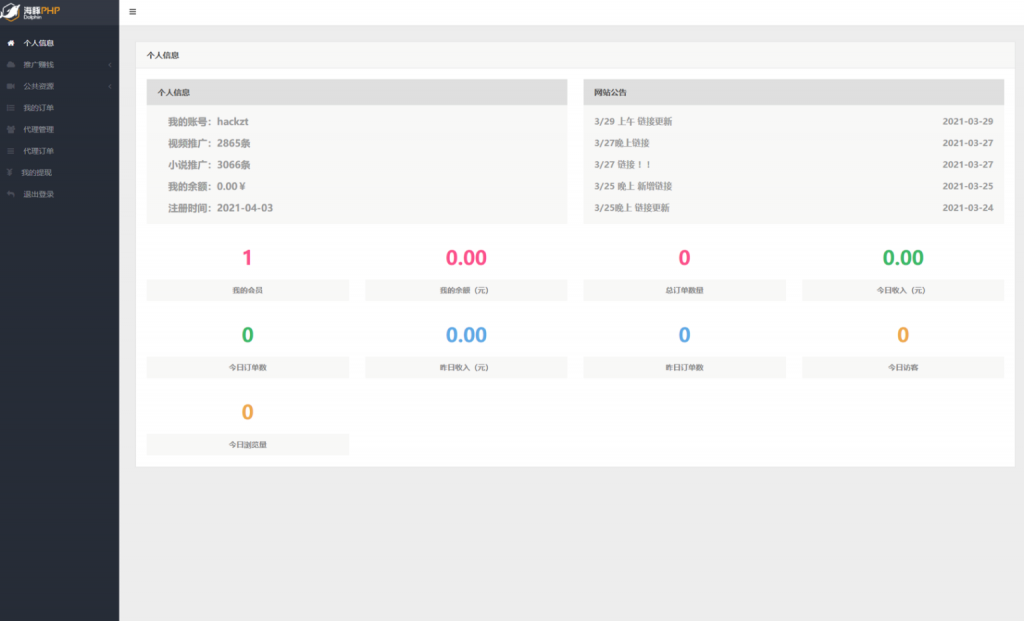This screenshot has height=621, width=1024.
Task: Open announcement 3/25 晚上 新增链接
Action: (x=633, y=186)
